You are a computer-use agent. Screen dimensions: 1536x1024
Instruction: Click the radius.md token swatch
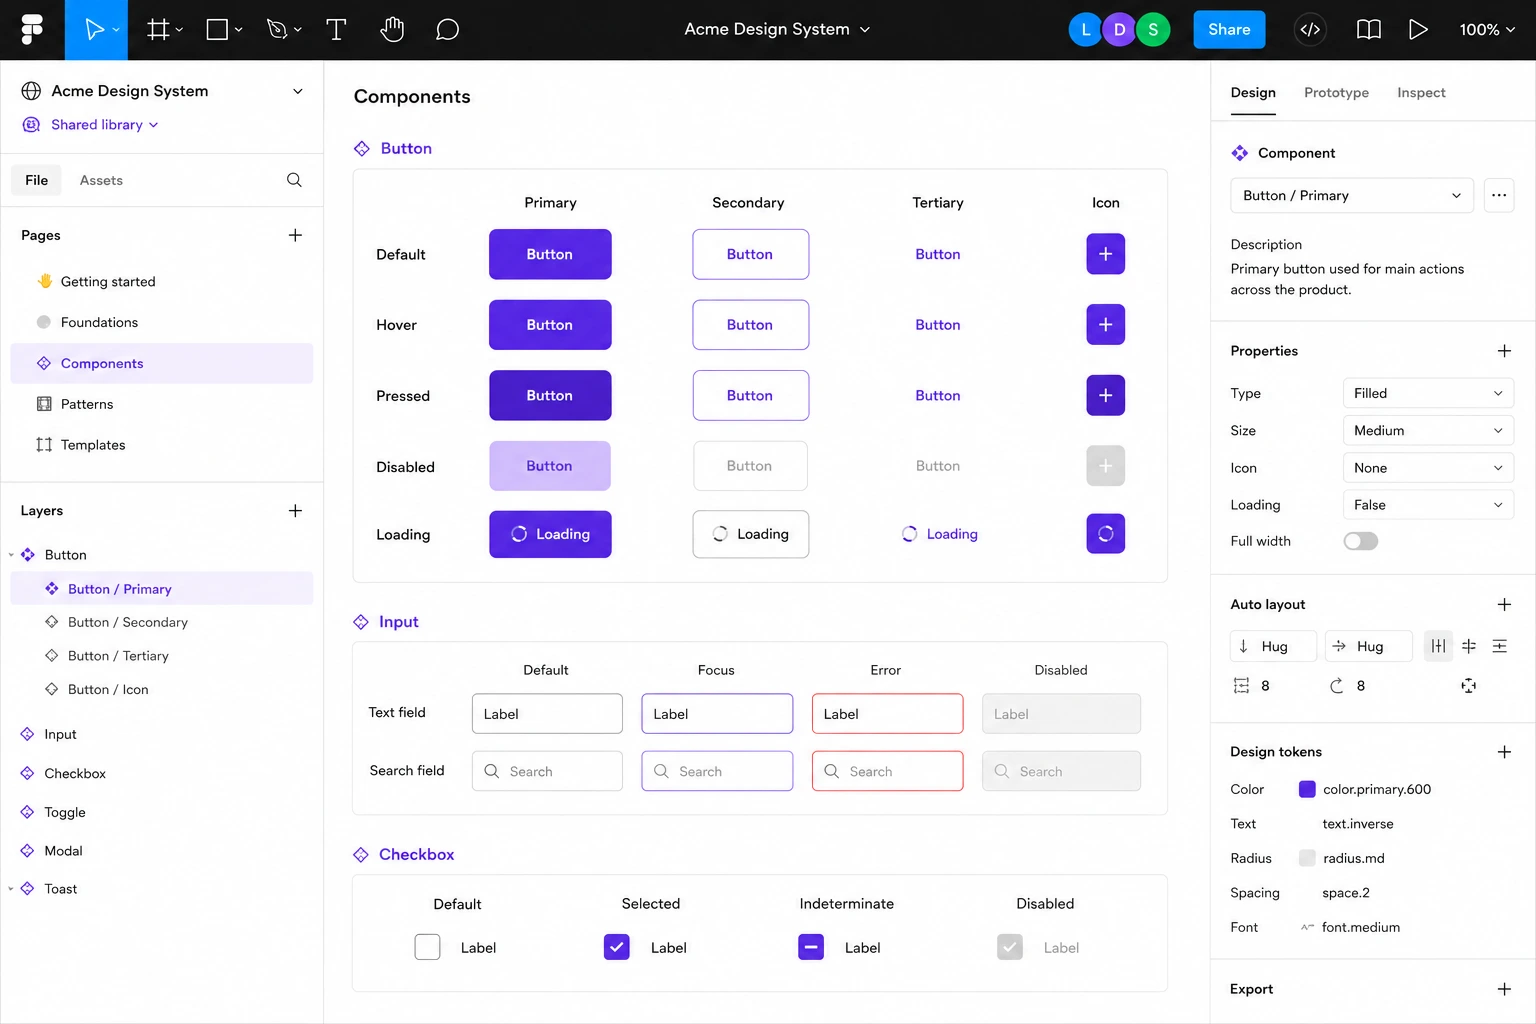pos(1307,858)
